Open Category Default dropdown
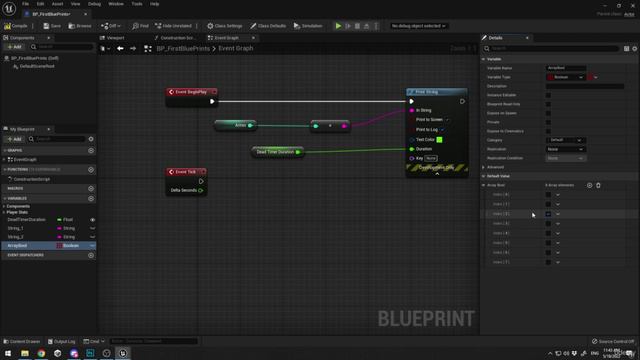This screenshot has height=360, width=640. (x=566, y=140)
